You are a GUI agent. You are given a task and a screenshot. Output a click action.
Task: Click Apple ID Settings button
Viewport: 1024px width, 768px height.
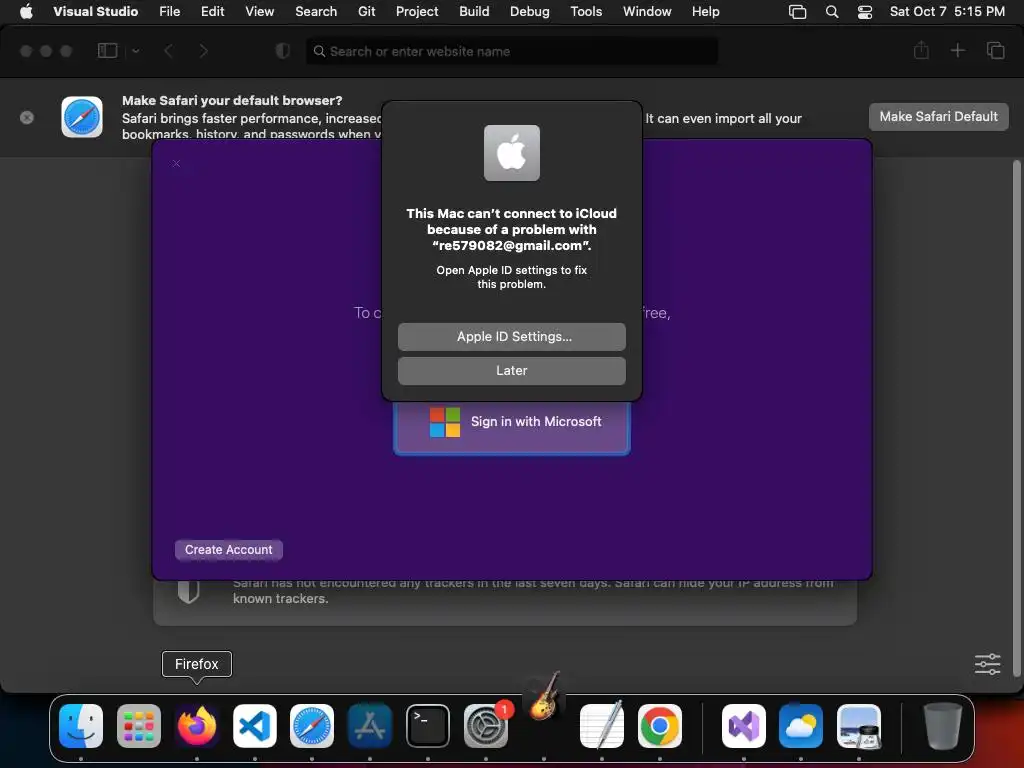coord(511,337)
